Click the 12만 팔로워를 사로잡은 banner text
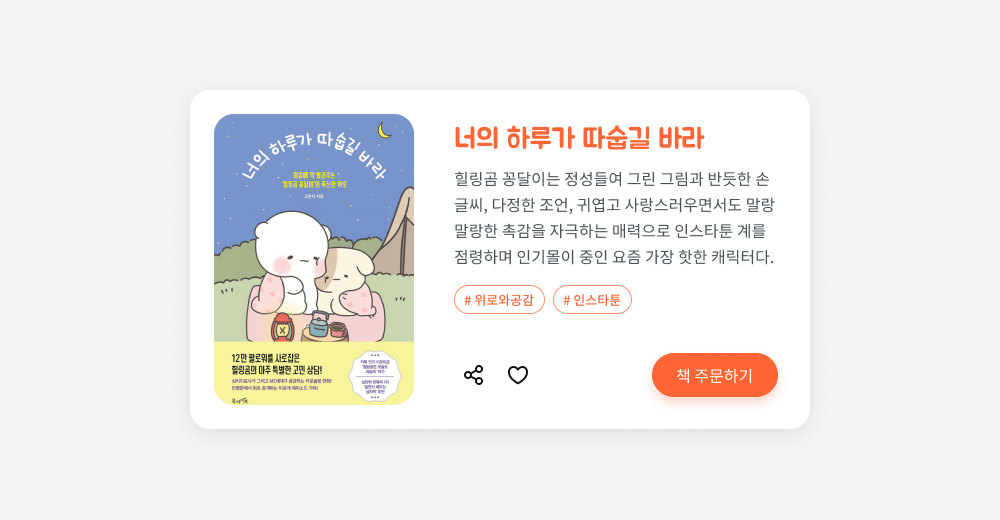Screen dimensions: 1000x520 (265, 358)
